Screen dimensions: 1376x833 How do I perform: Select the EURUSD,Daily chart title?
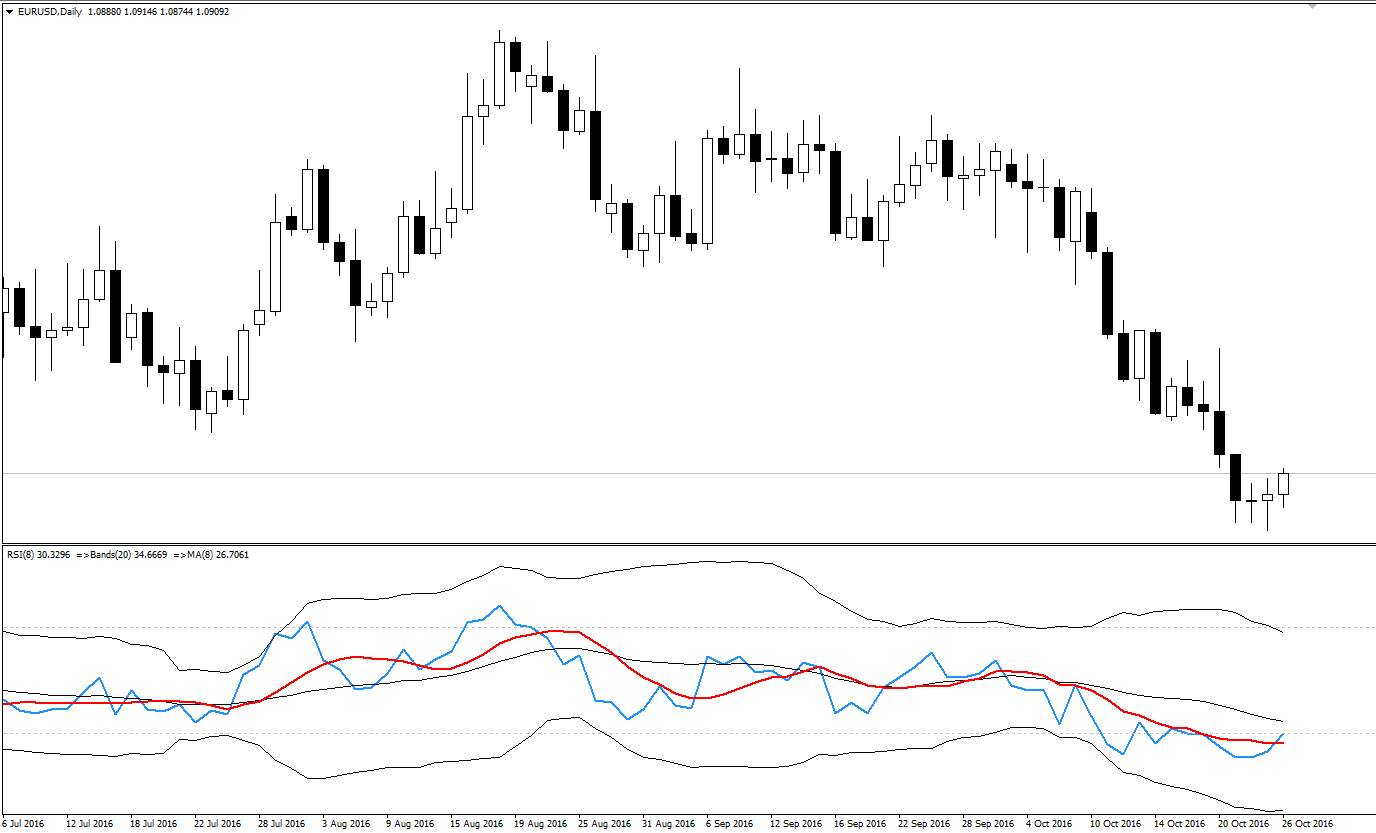click(x=50, y=12)
